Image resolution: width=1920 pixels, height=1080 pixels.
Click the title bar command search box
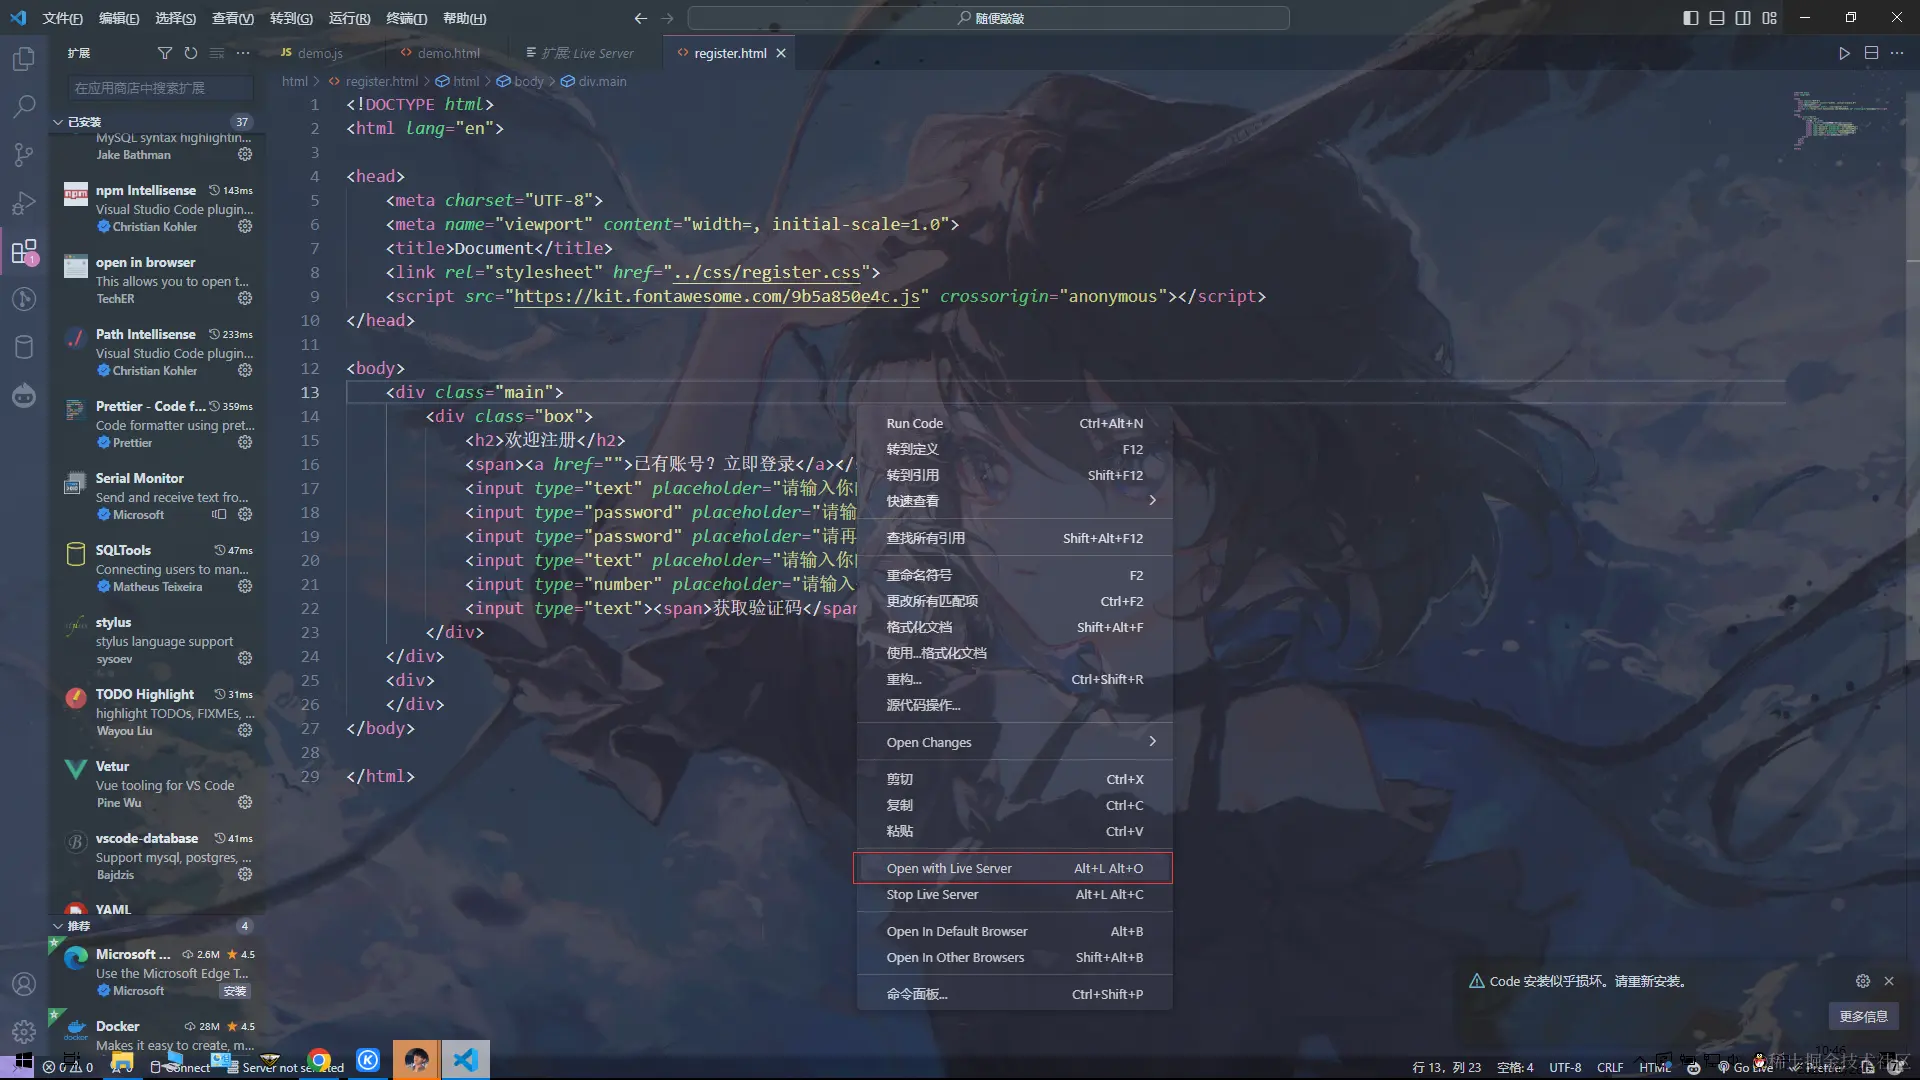click(x=988, y=18)
